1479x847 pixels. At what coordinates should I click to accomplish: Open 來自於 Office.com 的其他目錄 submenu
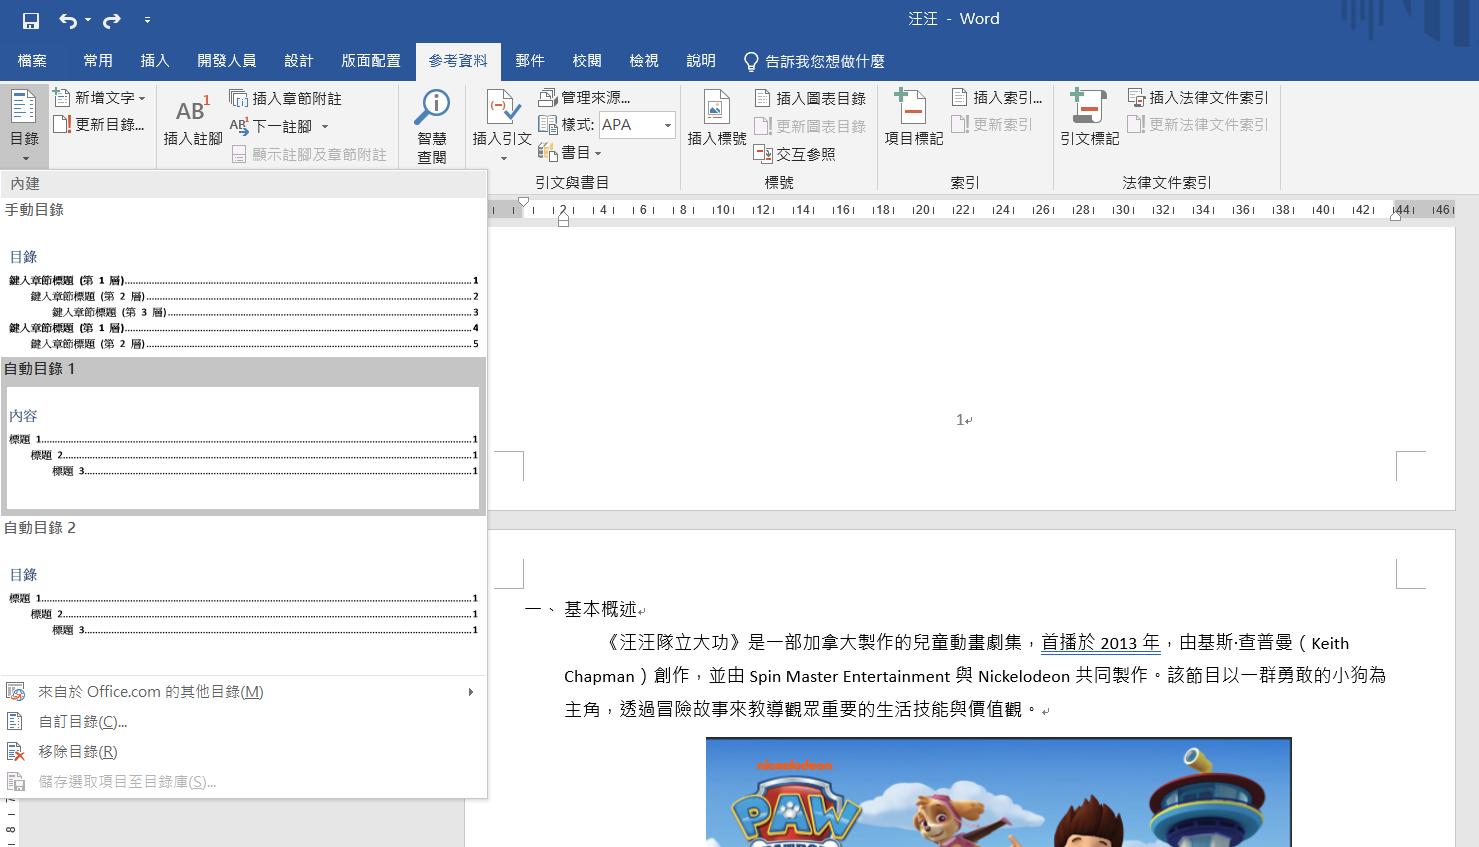click(x=243, y=692)
